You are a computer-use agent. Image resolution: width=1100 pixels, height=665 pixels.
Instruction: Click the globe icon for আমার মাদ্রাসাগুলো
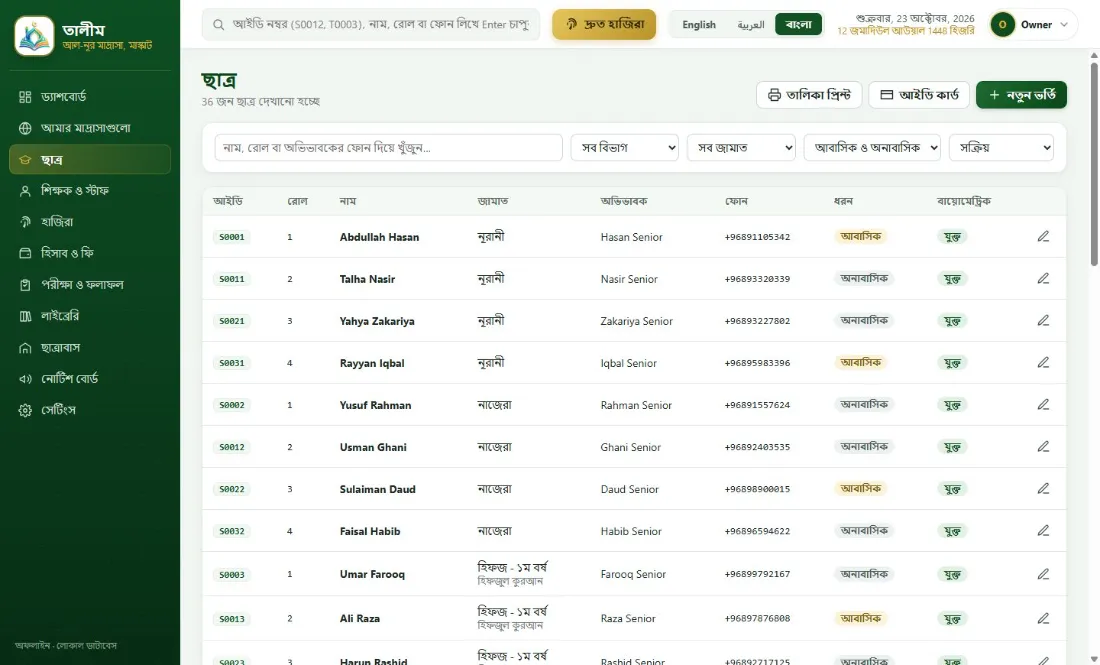[x=25, y=128]
